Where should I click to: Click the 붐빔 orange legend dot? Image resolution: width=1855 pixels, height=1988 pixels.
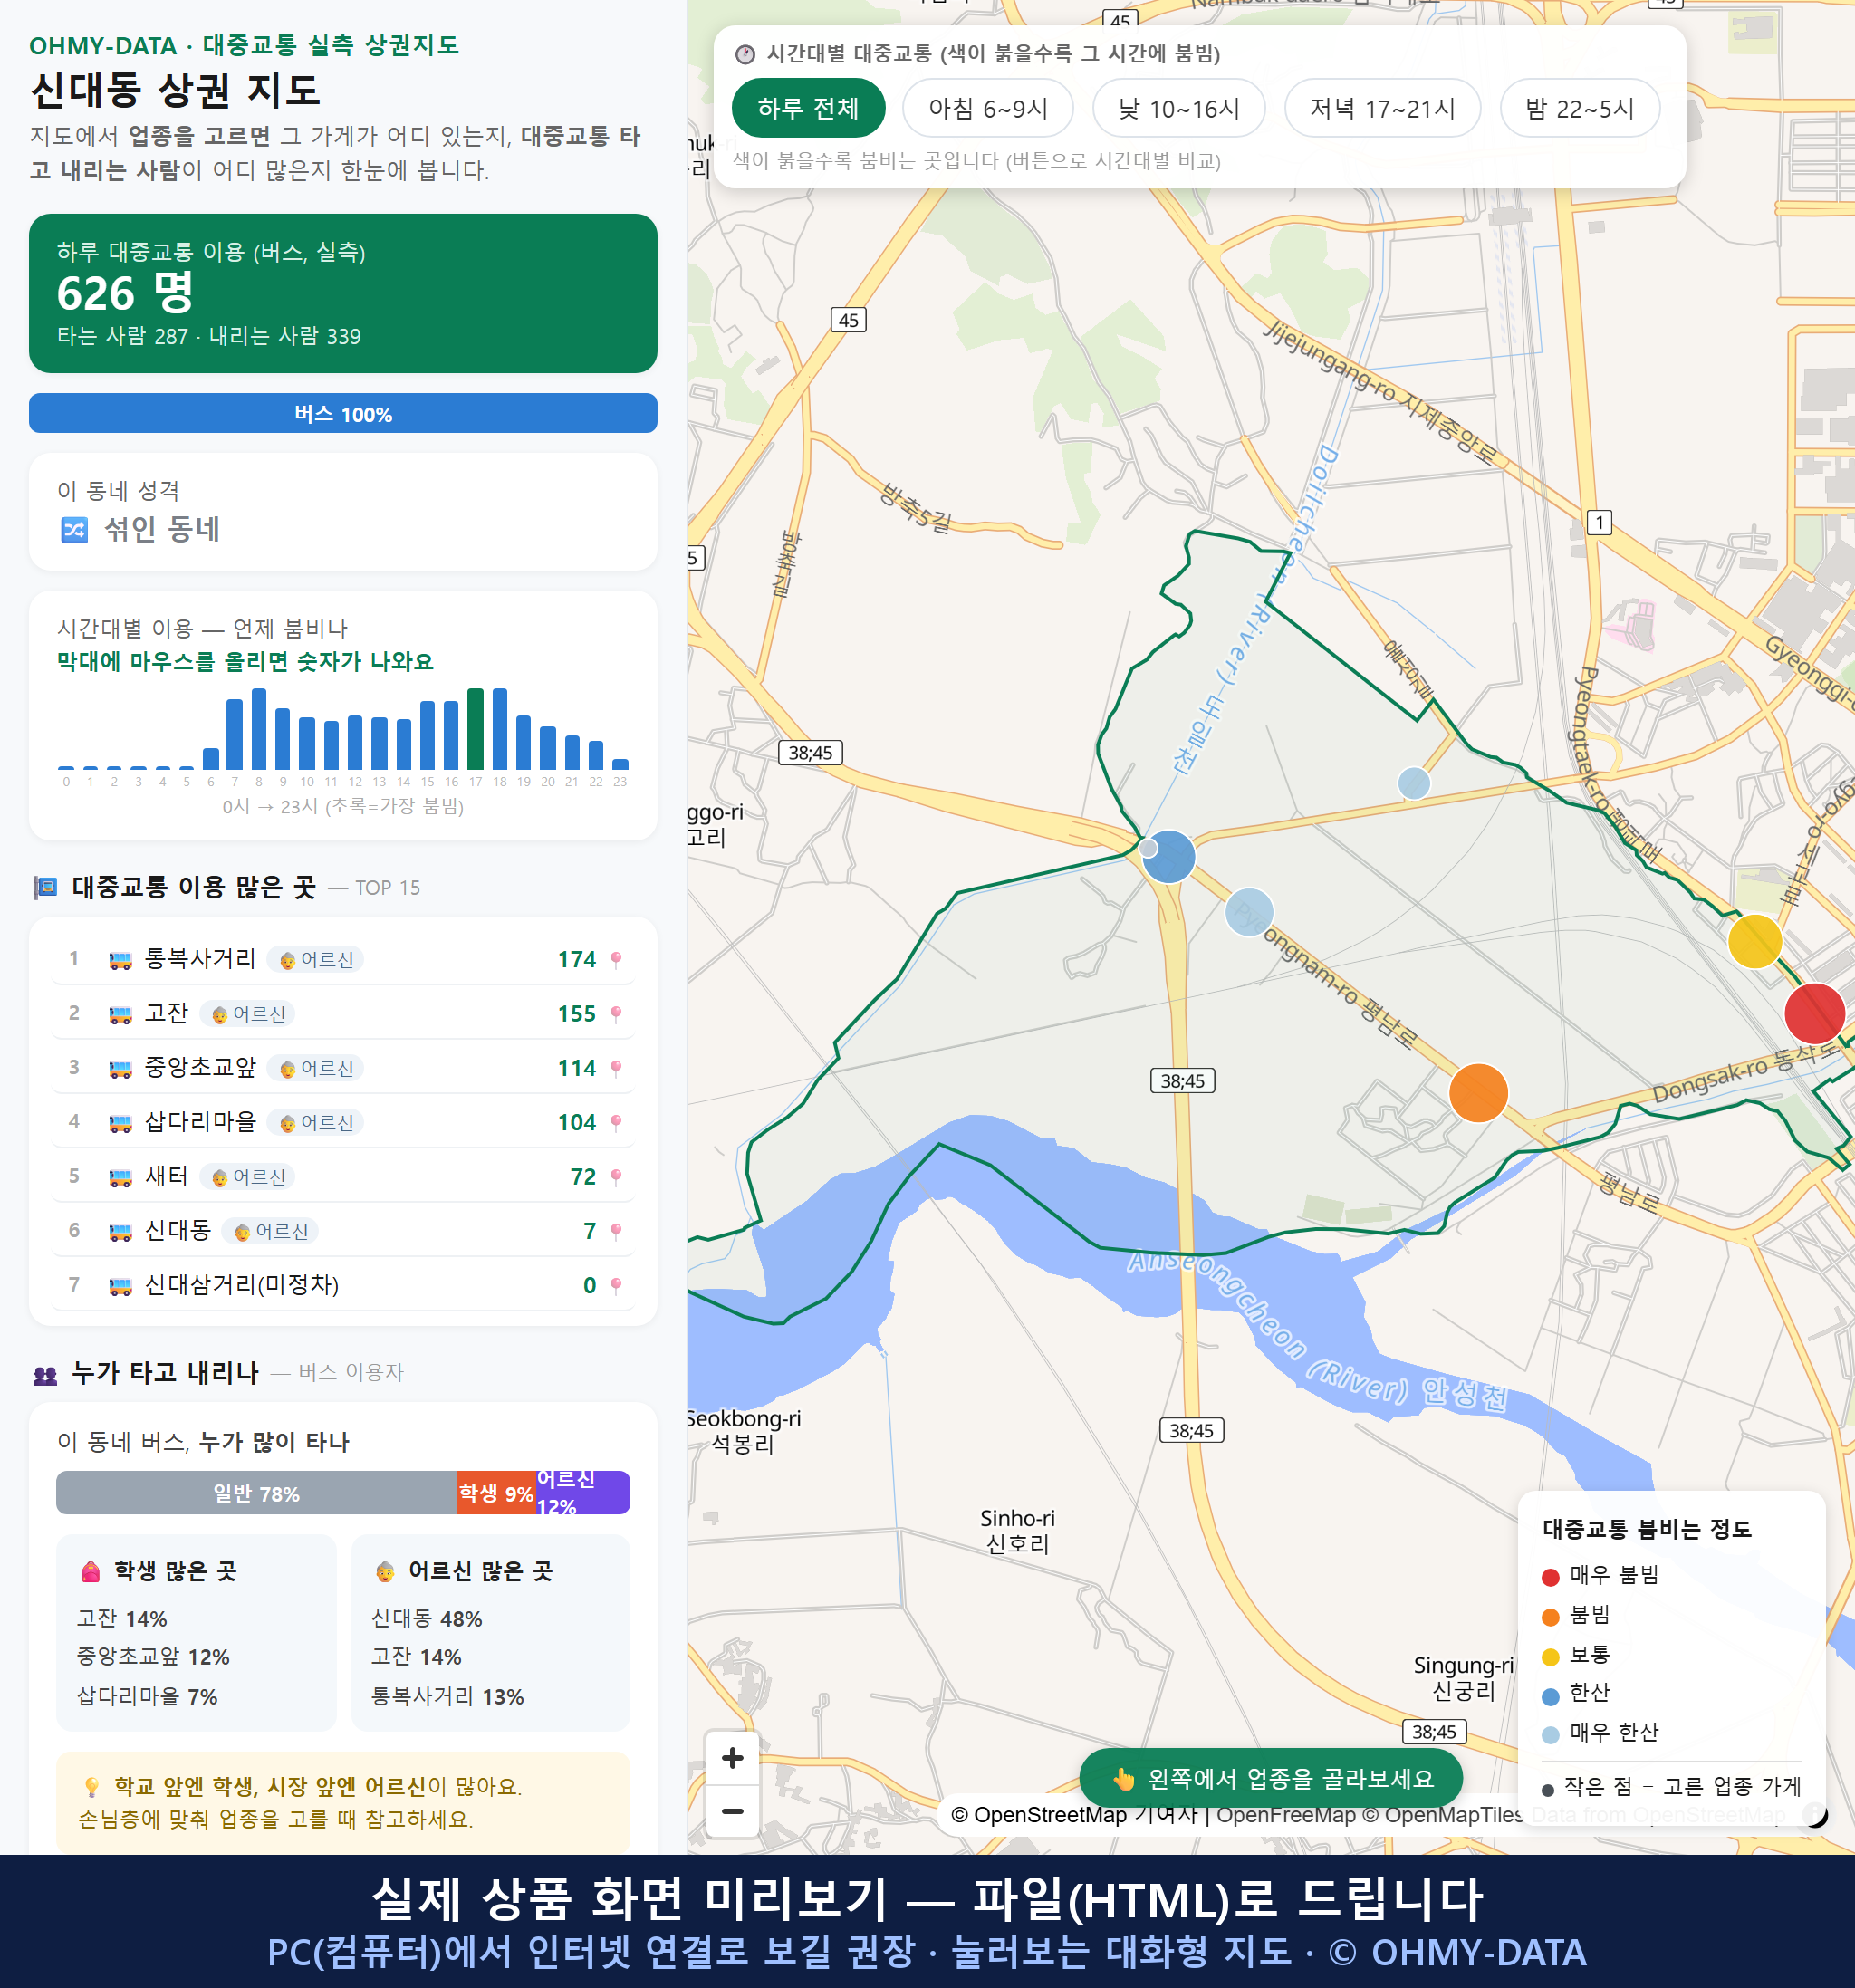point(1550,1617)
